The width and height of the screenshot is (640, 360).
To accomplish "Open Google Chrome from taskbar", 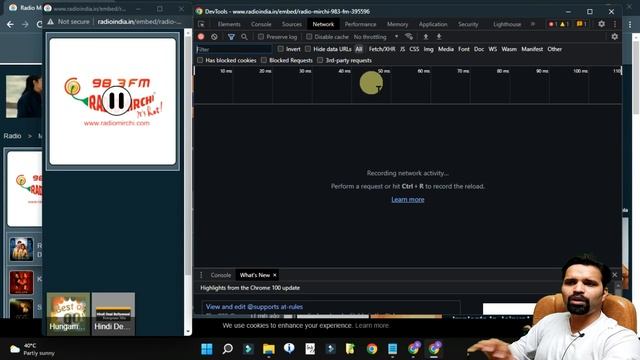I will (371, 349).
